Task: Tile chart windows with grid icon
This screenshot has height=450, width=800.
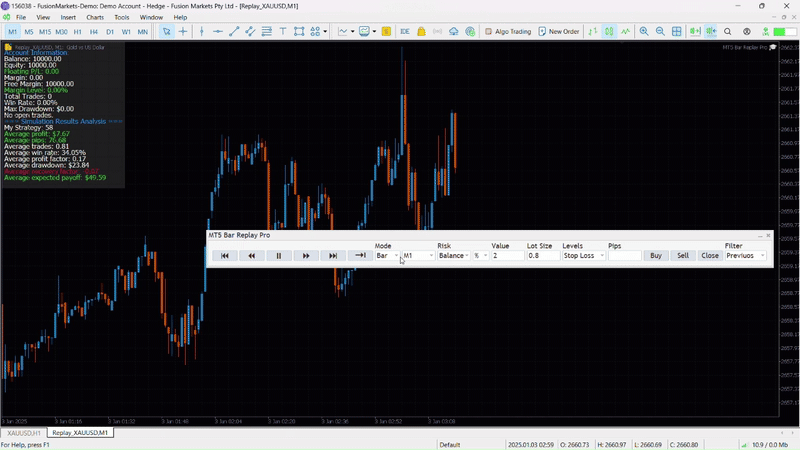Action: coord(677,32)
